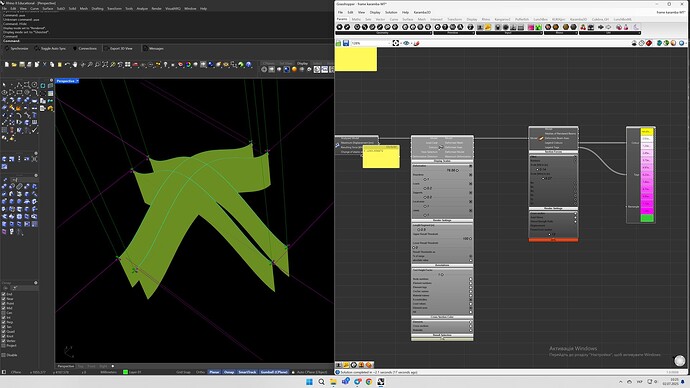Click Toggle Auto Sync button
The width and height of the screenshot is (690, 388).
[x=50, y=48]
